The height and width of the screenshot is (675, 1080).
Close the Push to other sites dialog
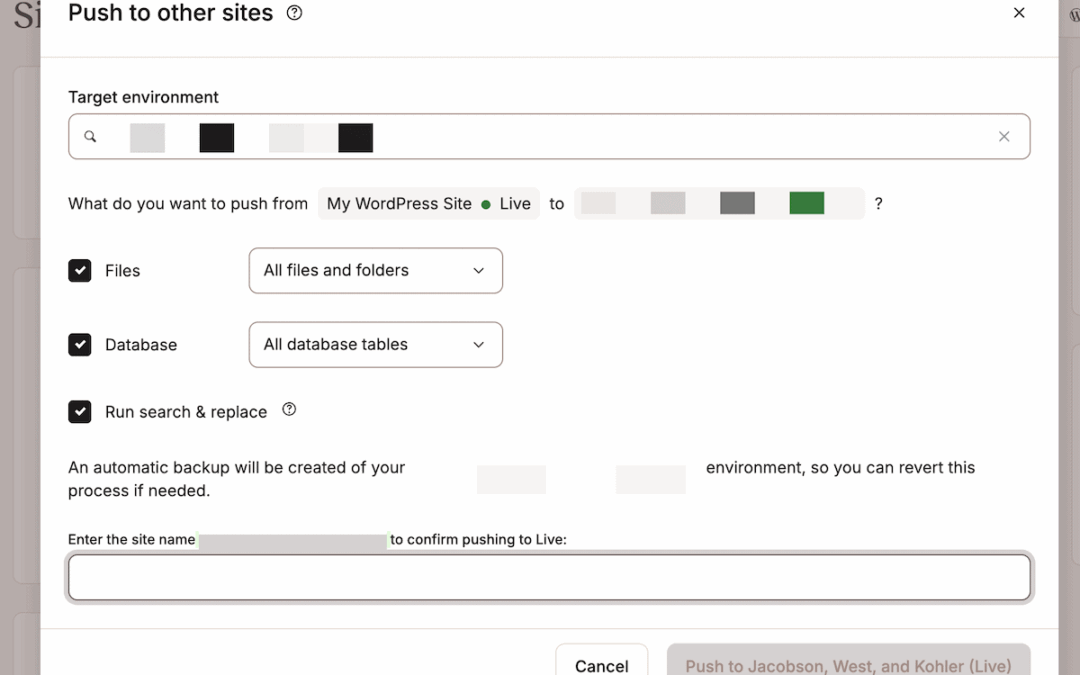(1019, 13)
